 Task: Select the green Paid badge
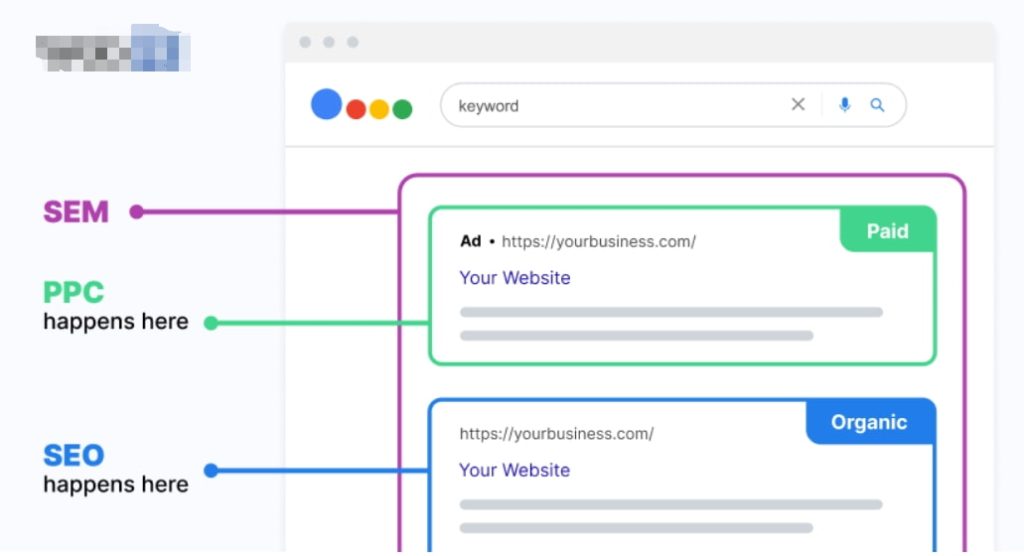pyautogui.click(x=887, y=231)
